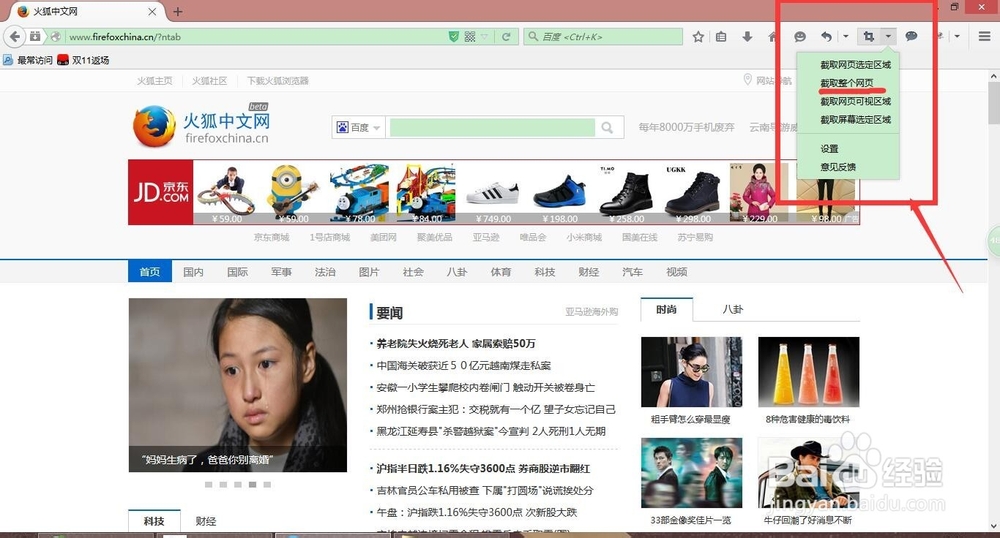
Task: Click the 火狐社区 top link
Action: 210,81
